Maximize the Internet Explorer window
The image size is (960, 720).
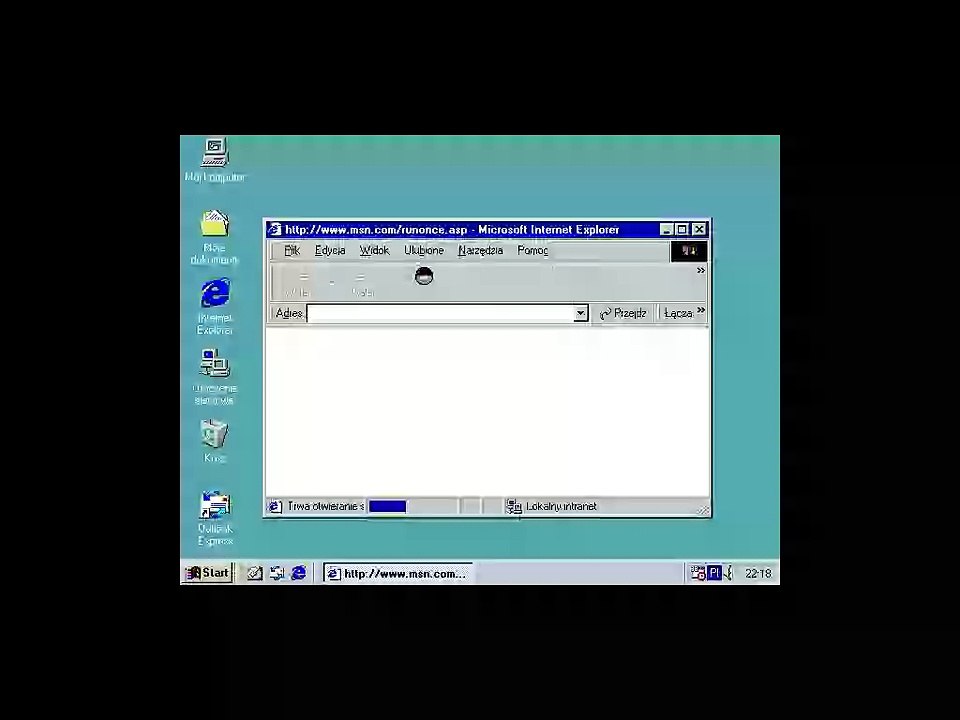[682, 230]
